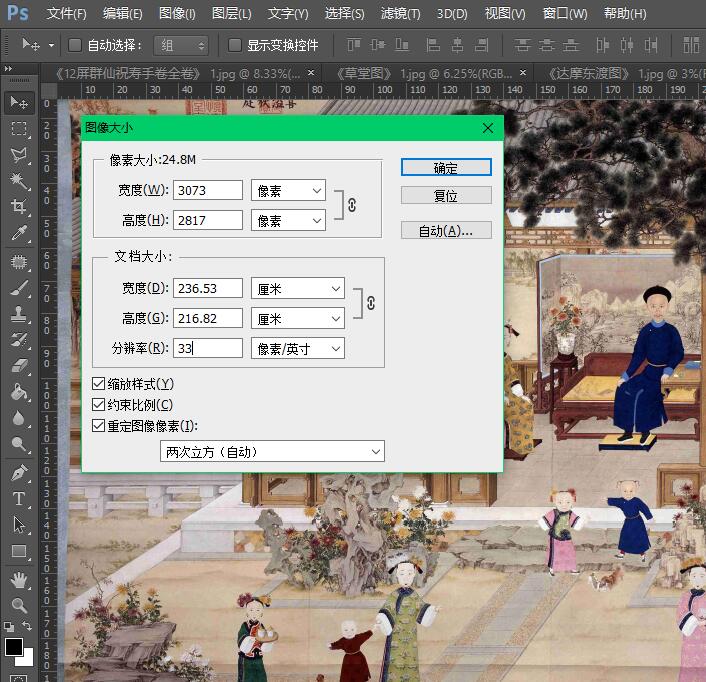Screen dimensions: 706x682
Task: Click align top edges icon
Action: [x=353, y=45]
